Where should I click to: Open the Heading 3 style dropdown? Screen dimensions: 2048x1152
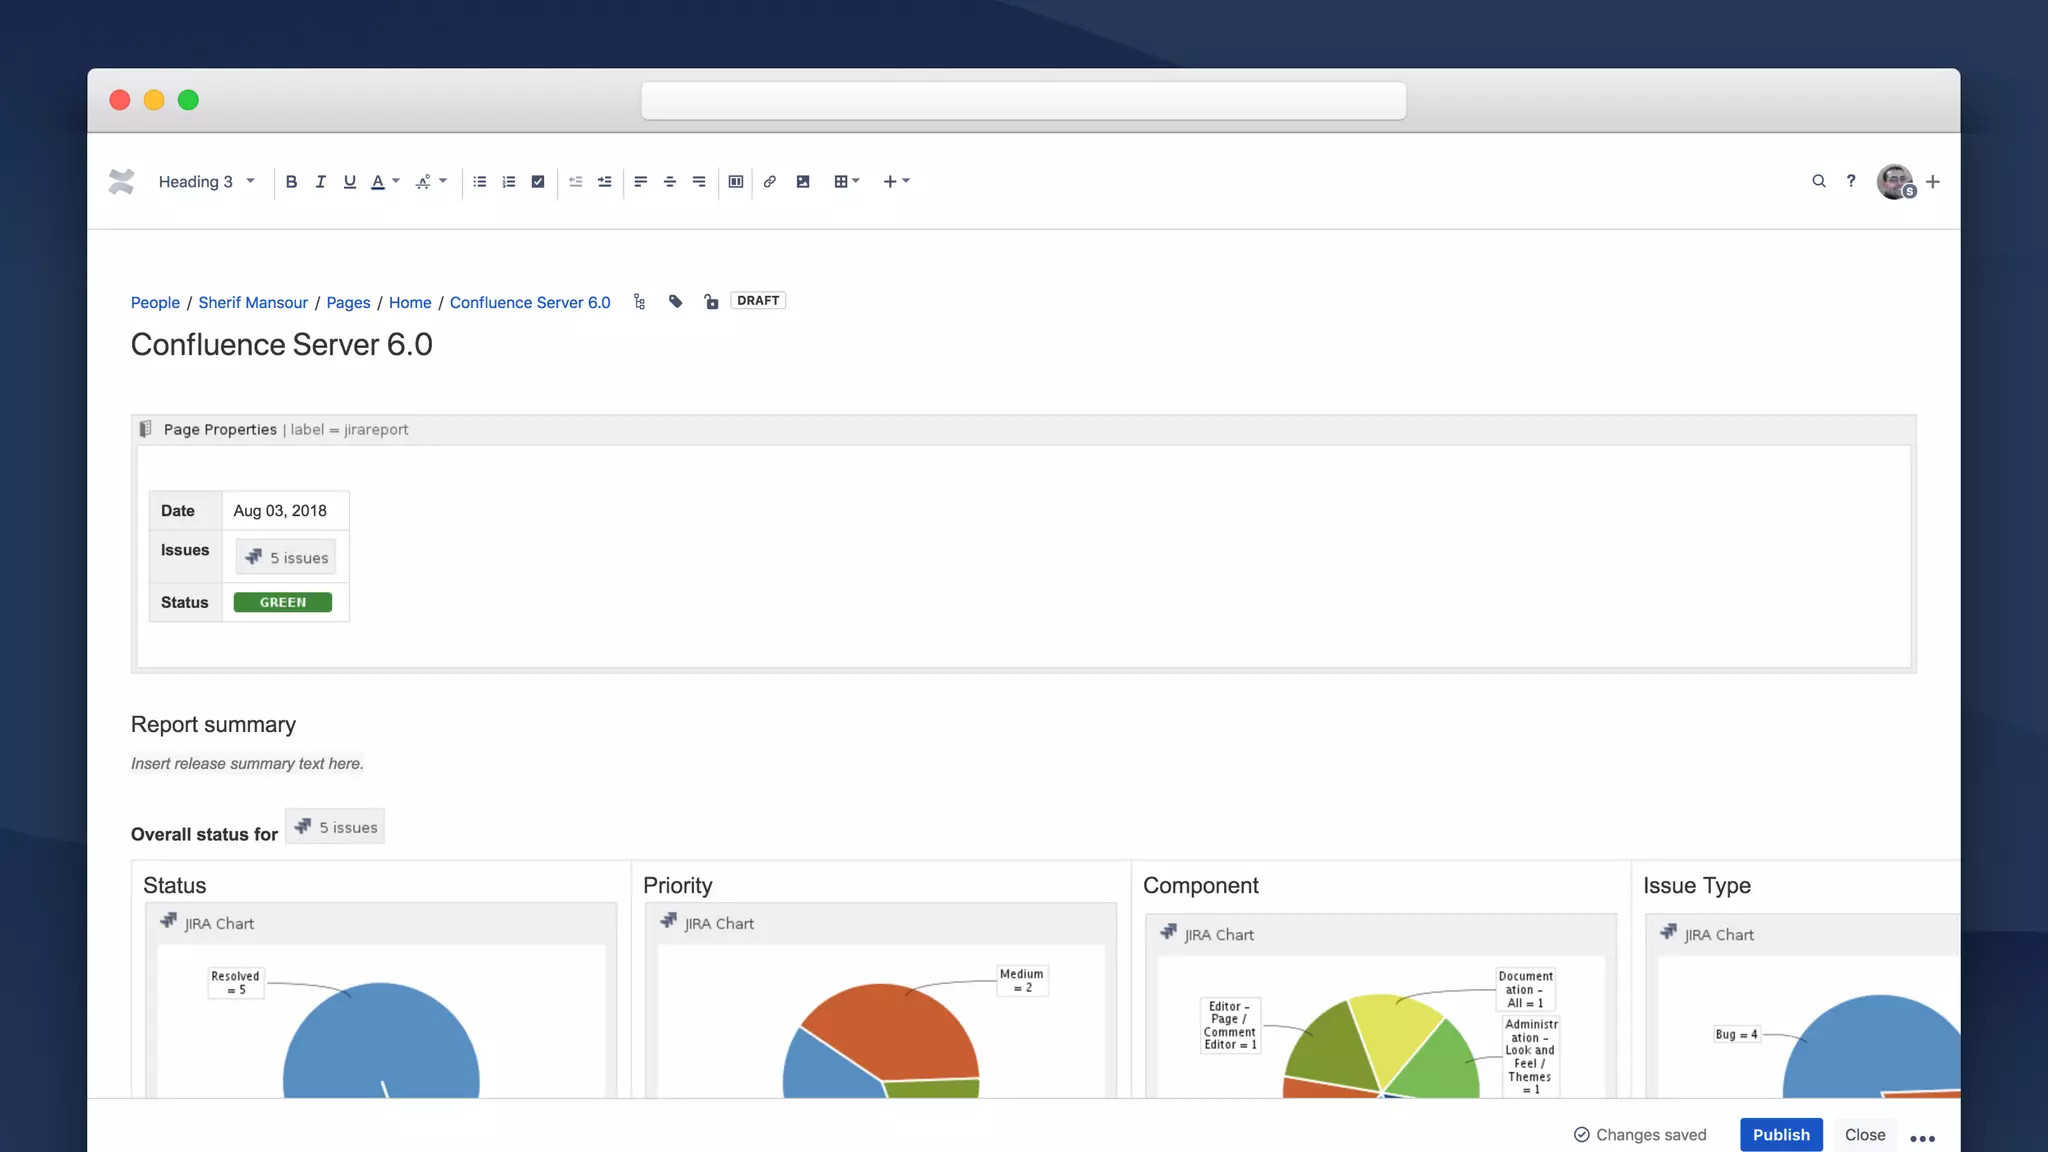coord(206,181)
